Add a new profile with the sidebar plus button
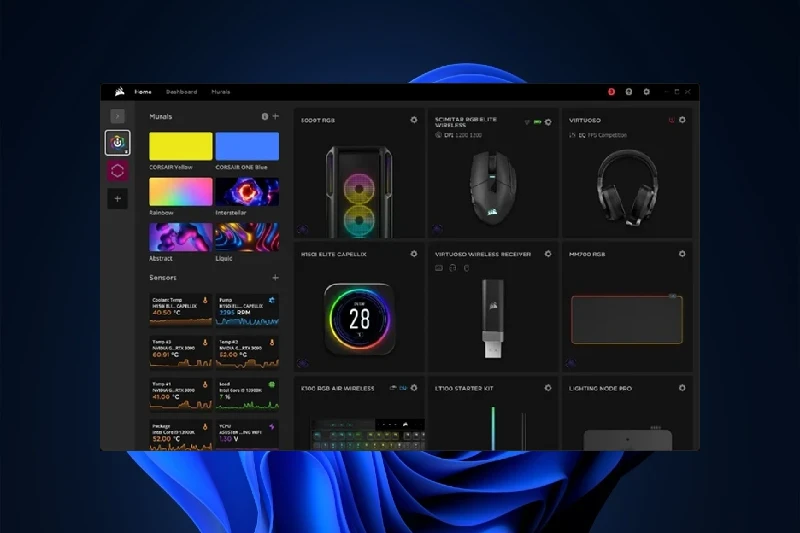 (x=117, y=199)
